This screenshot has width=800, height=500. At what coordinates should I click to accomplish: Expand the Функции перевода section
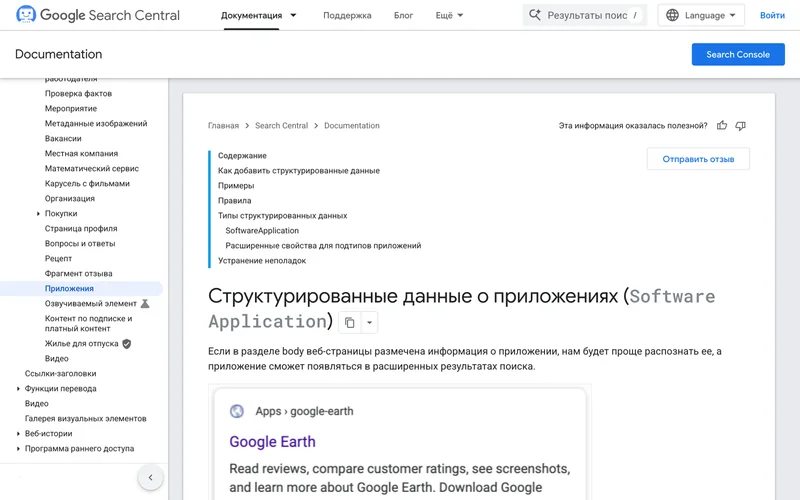pyautogui.click(x=18, y=389)
